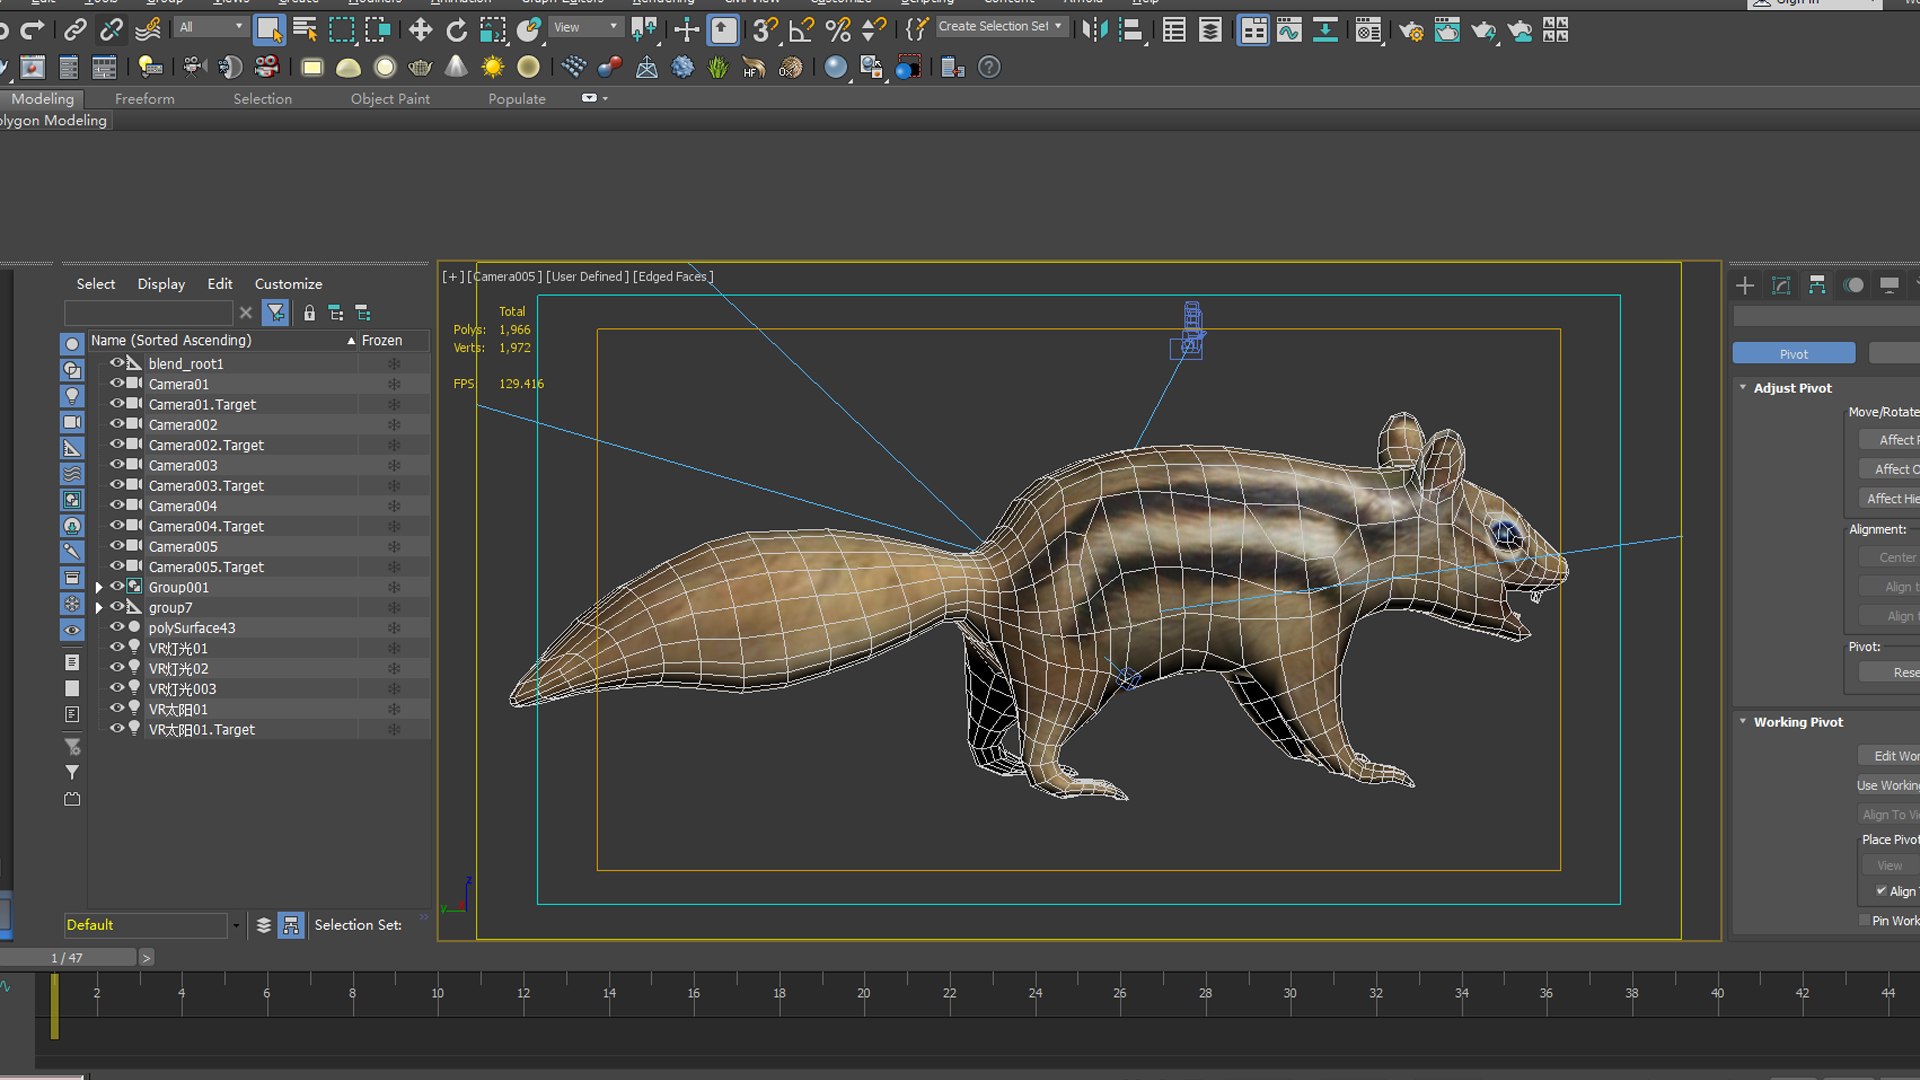The image size is (1920, 1080).
Task: Click the Pivot button
Action: (x=1793, y=354)
